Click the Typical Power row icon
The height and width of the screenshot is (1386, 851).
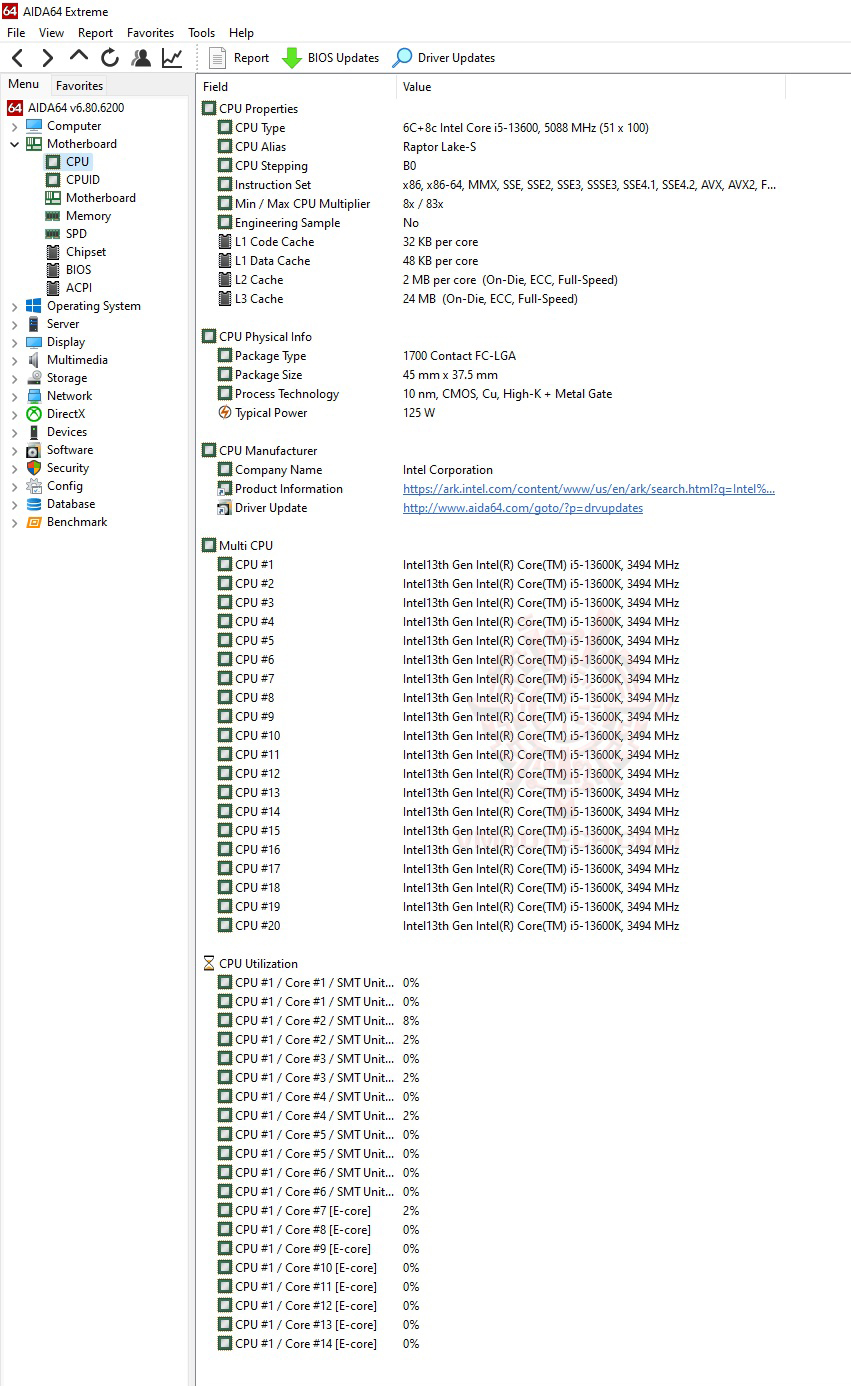(225, 413)
